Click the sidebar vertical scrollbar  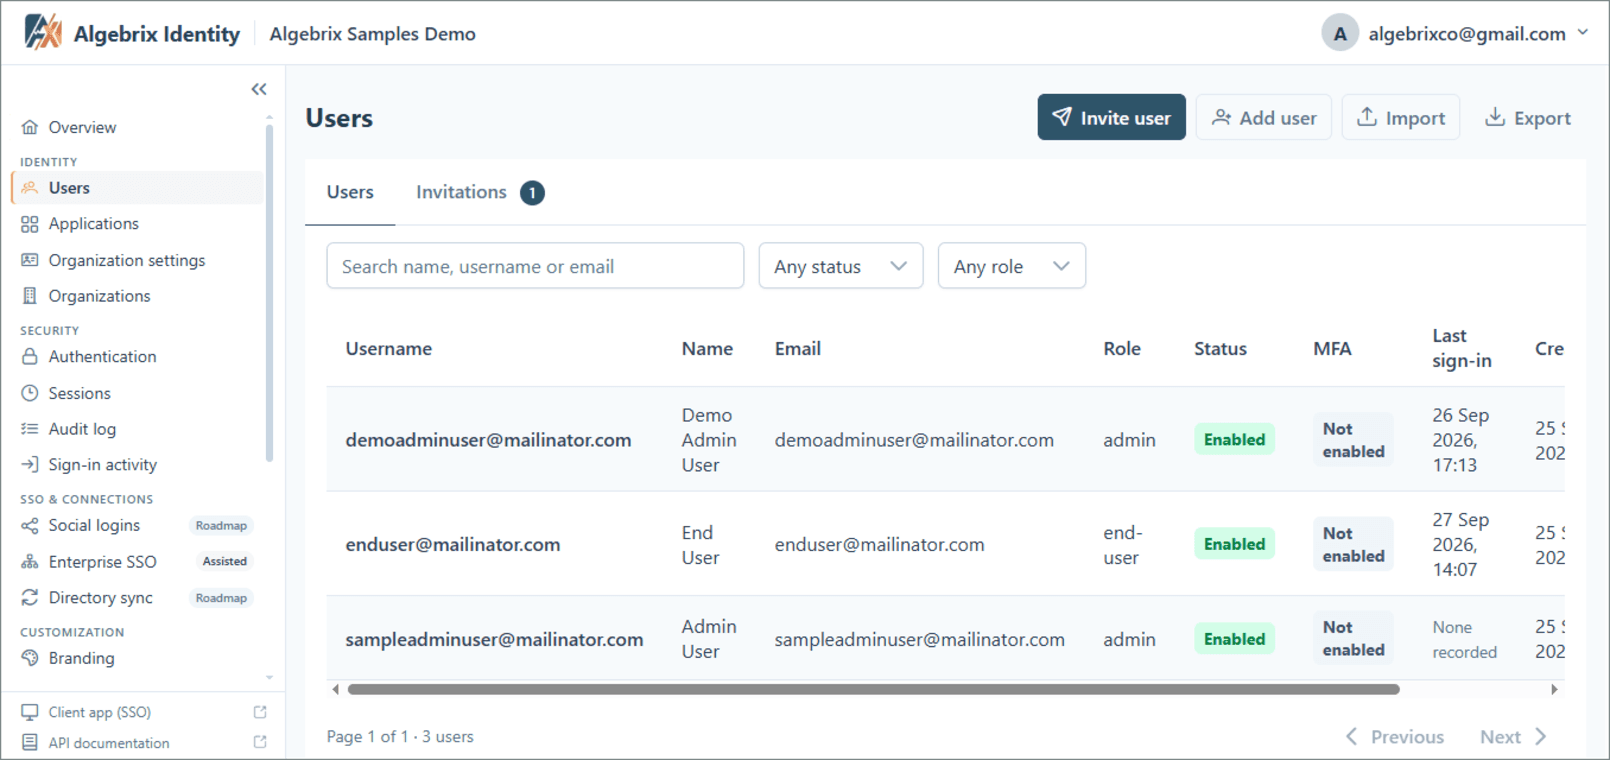(x=269, y=292)
